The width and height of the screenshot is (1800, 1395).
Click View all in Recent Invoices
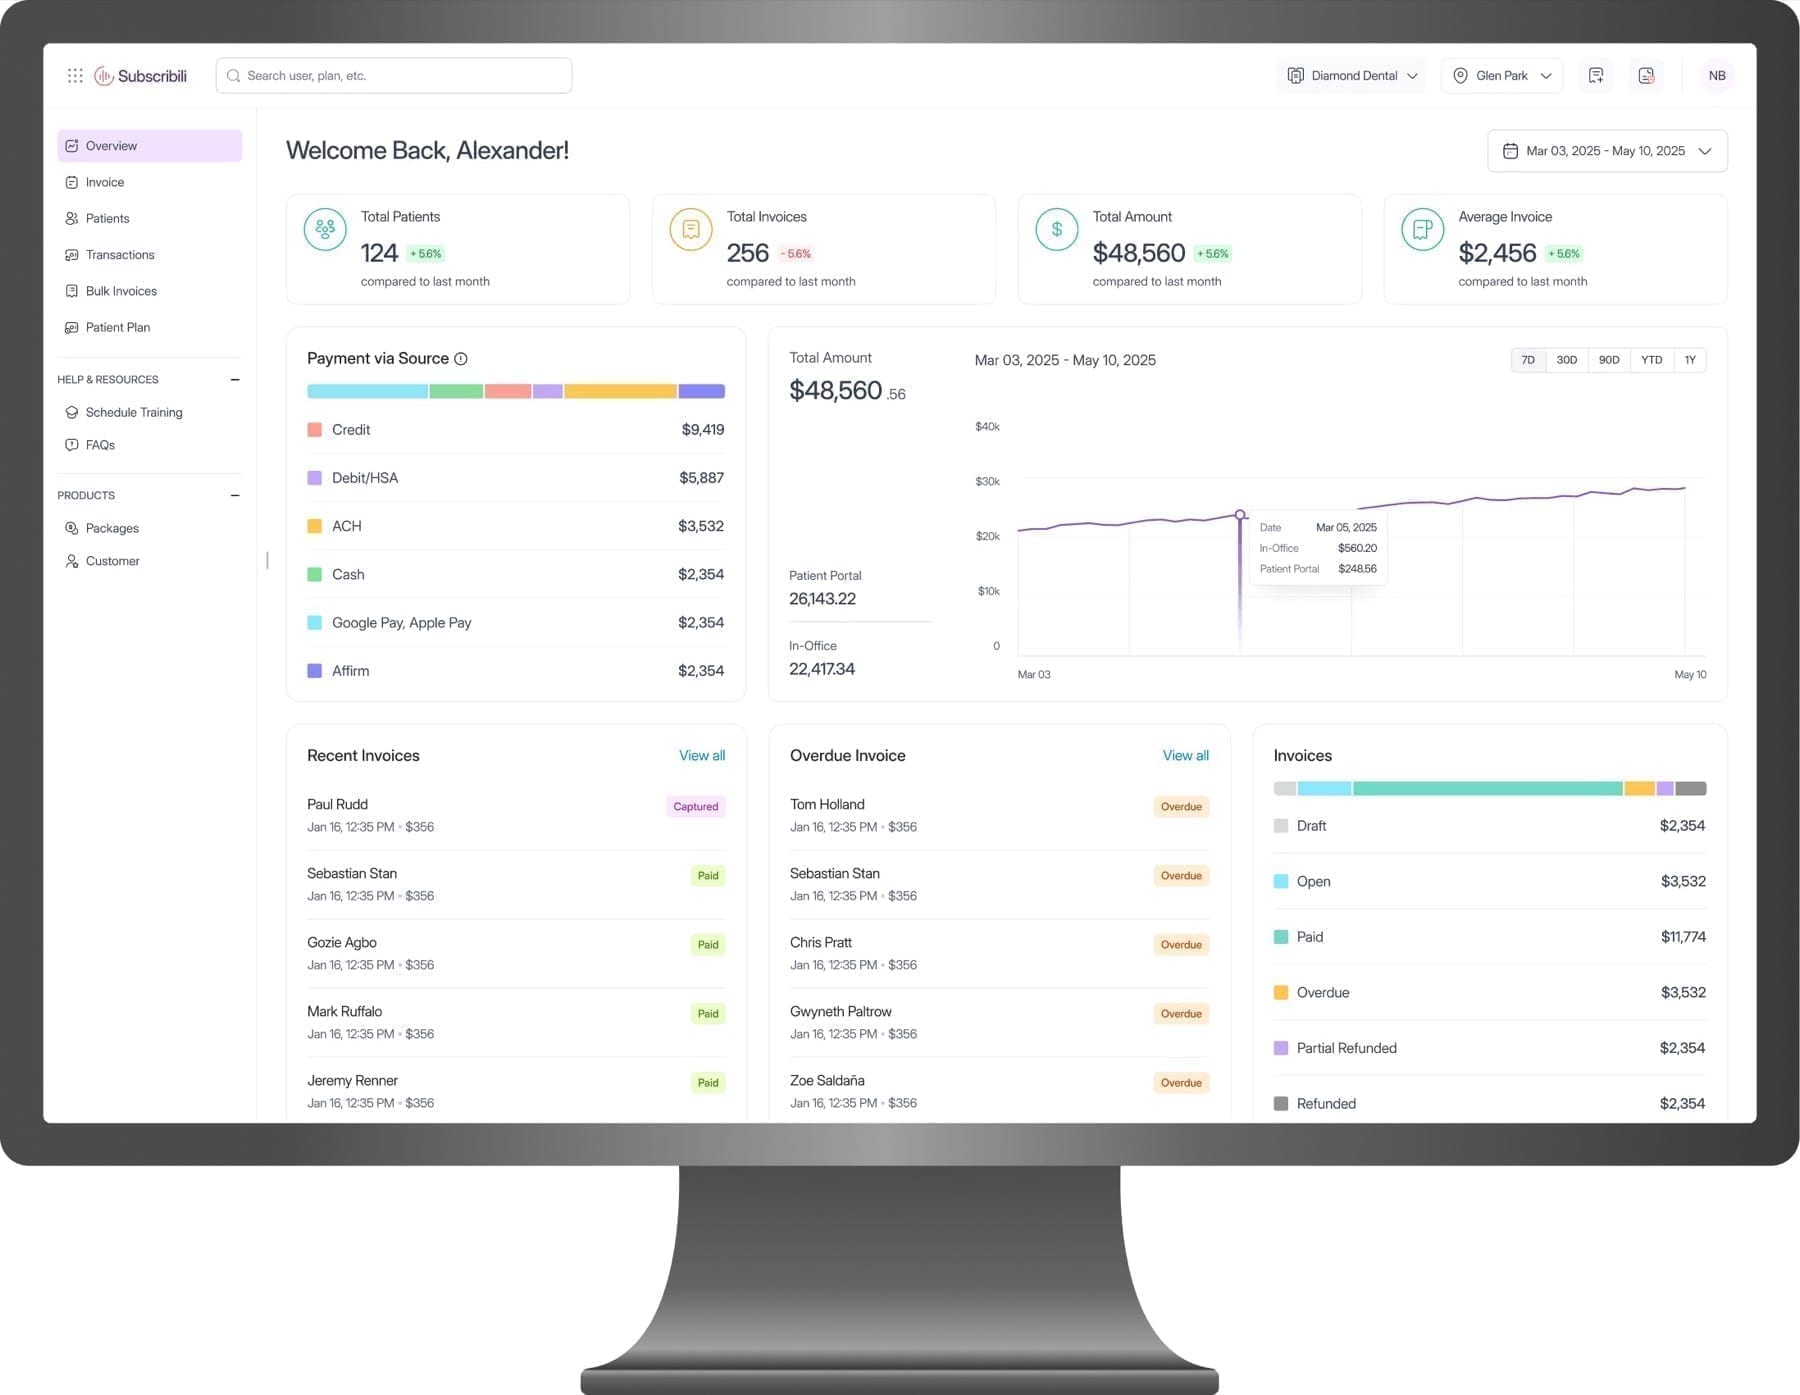point(702,756)
